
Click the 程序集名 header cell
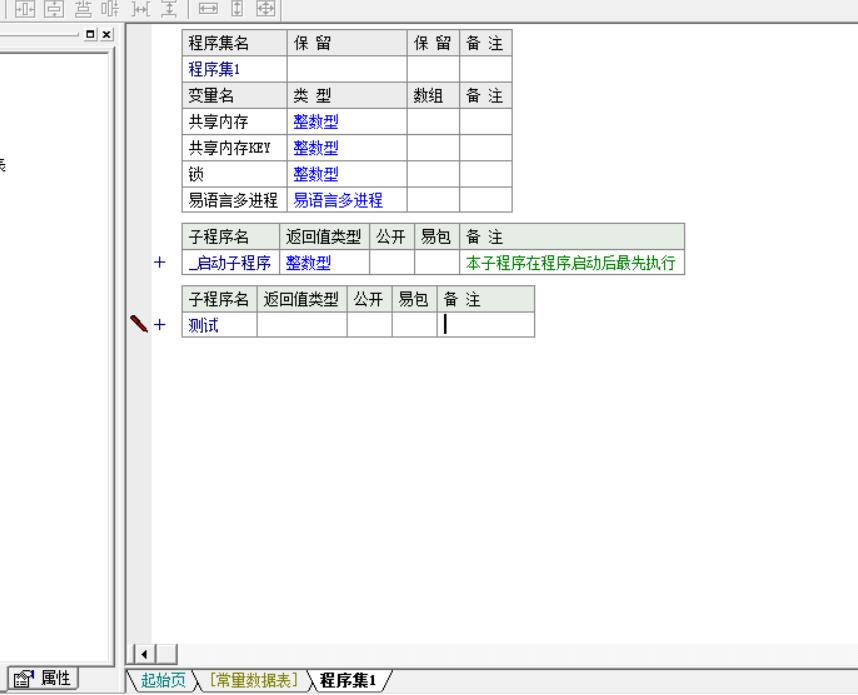pos(234,43)
